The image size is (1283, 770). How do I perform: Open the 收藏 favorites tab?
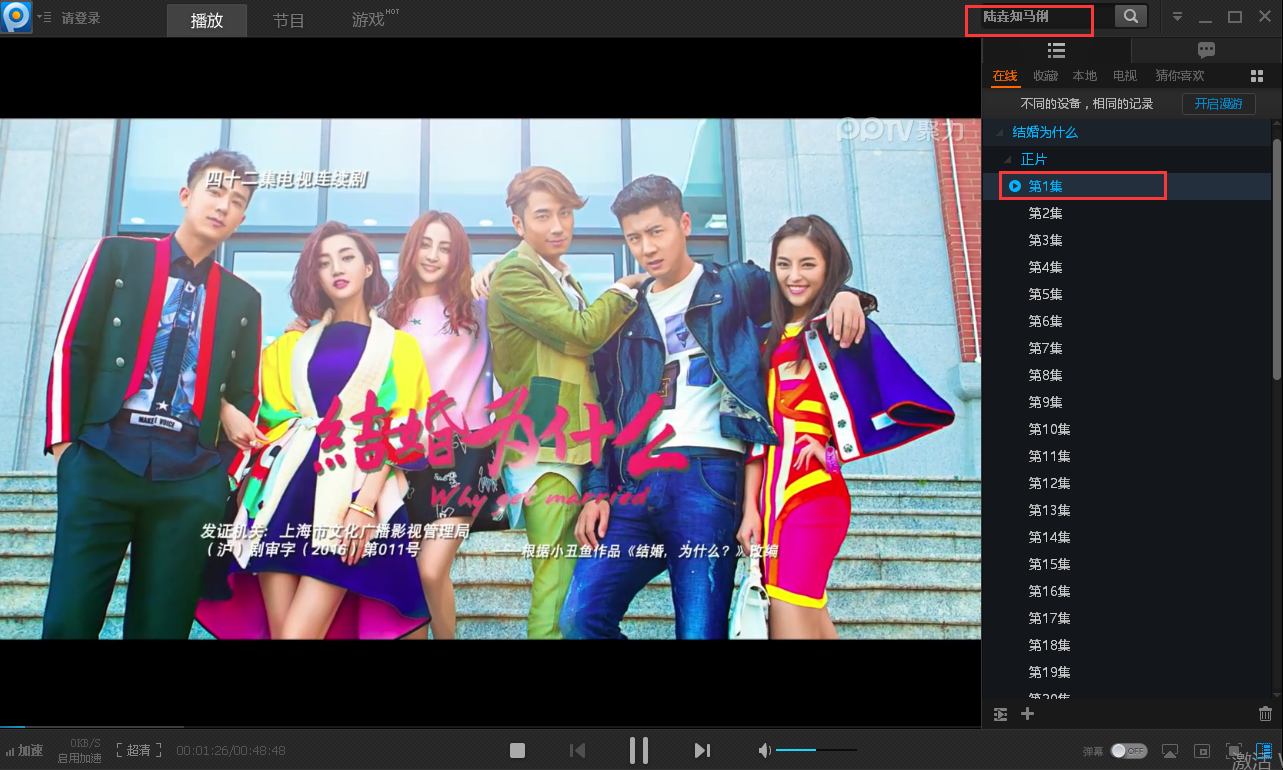[1045, 76]
